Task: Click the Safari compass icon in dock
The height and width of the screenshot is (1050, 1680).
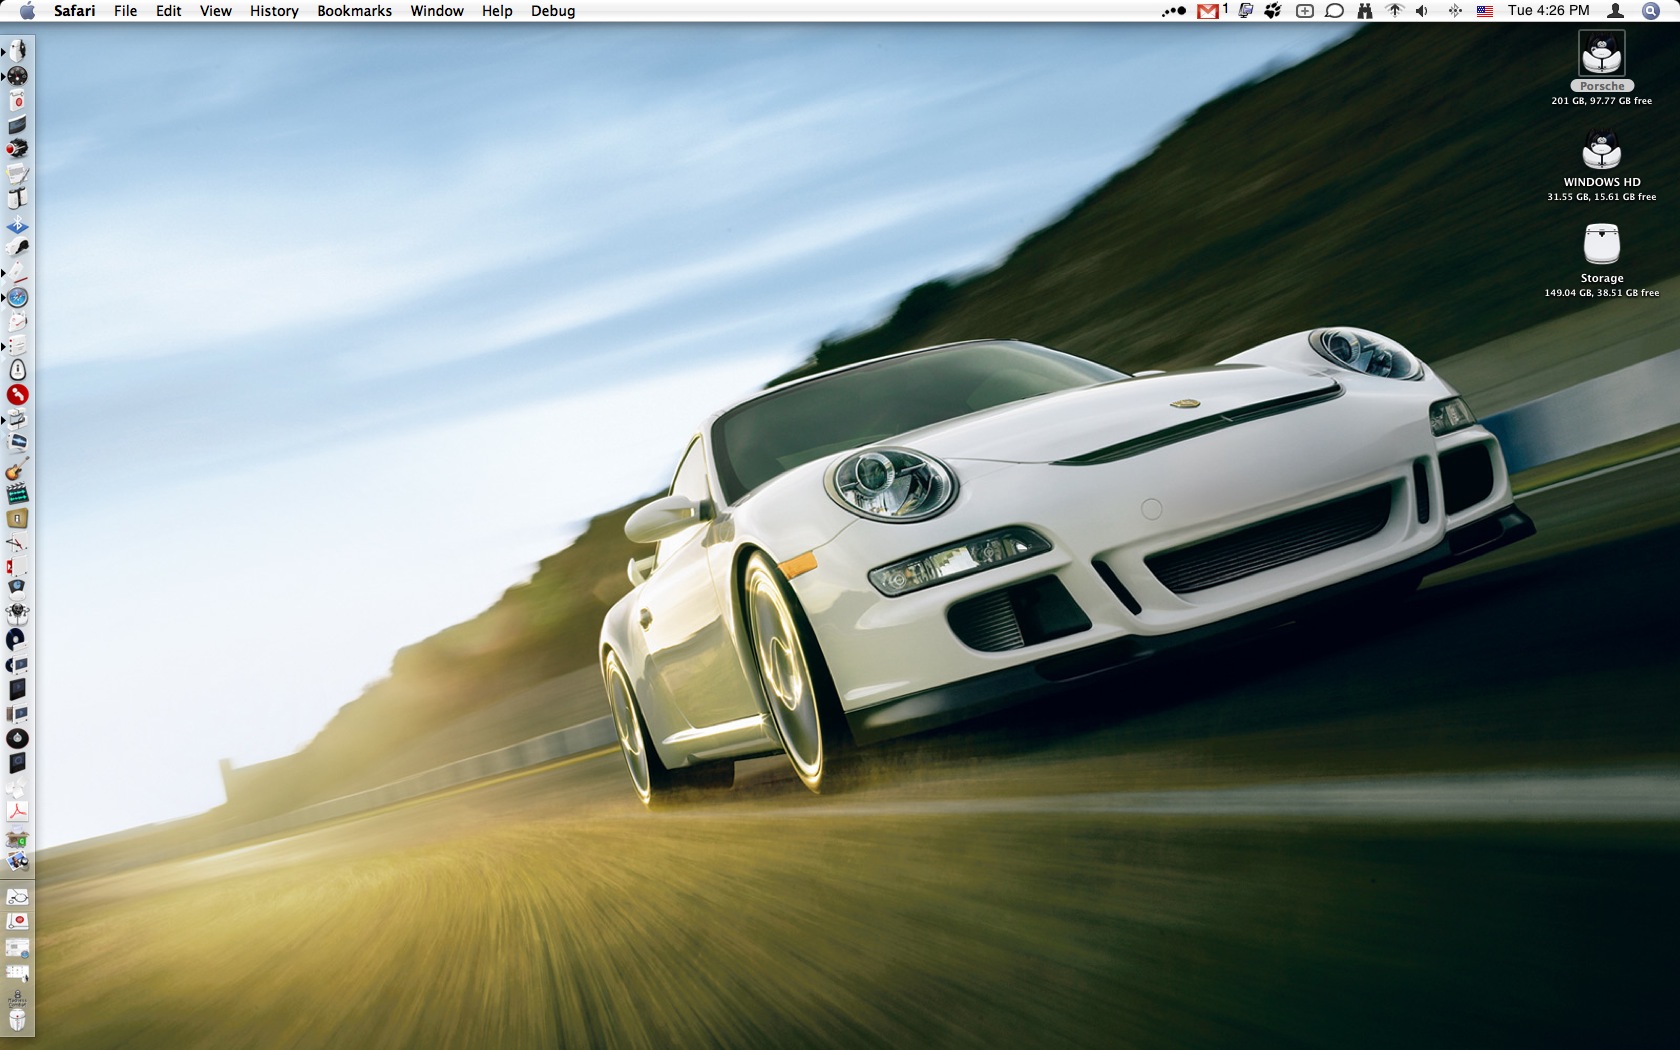Action: [17, 297]
